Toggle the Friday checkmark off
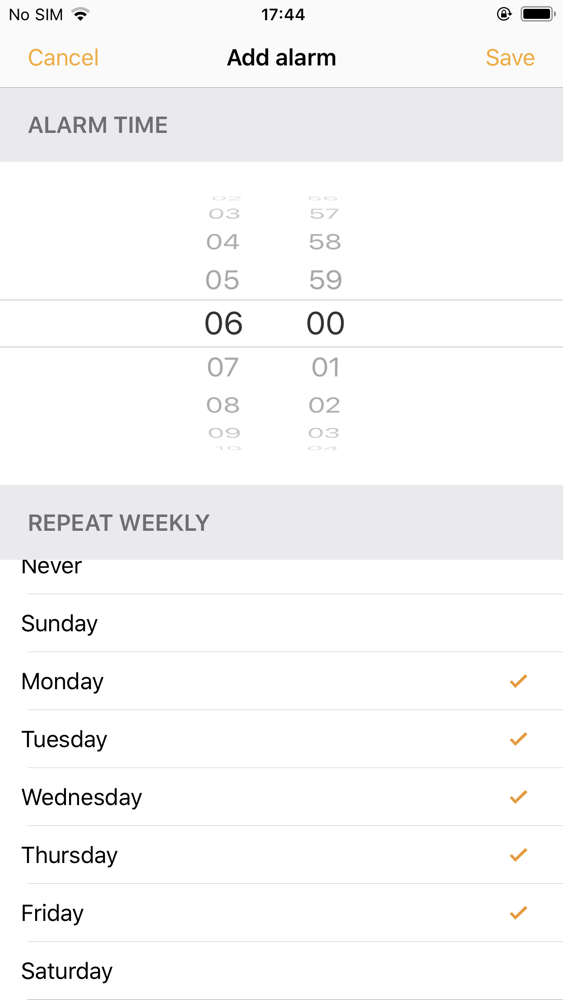 point(518,913)
